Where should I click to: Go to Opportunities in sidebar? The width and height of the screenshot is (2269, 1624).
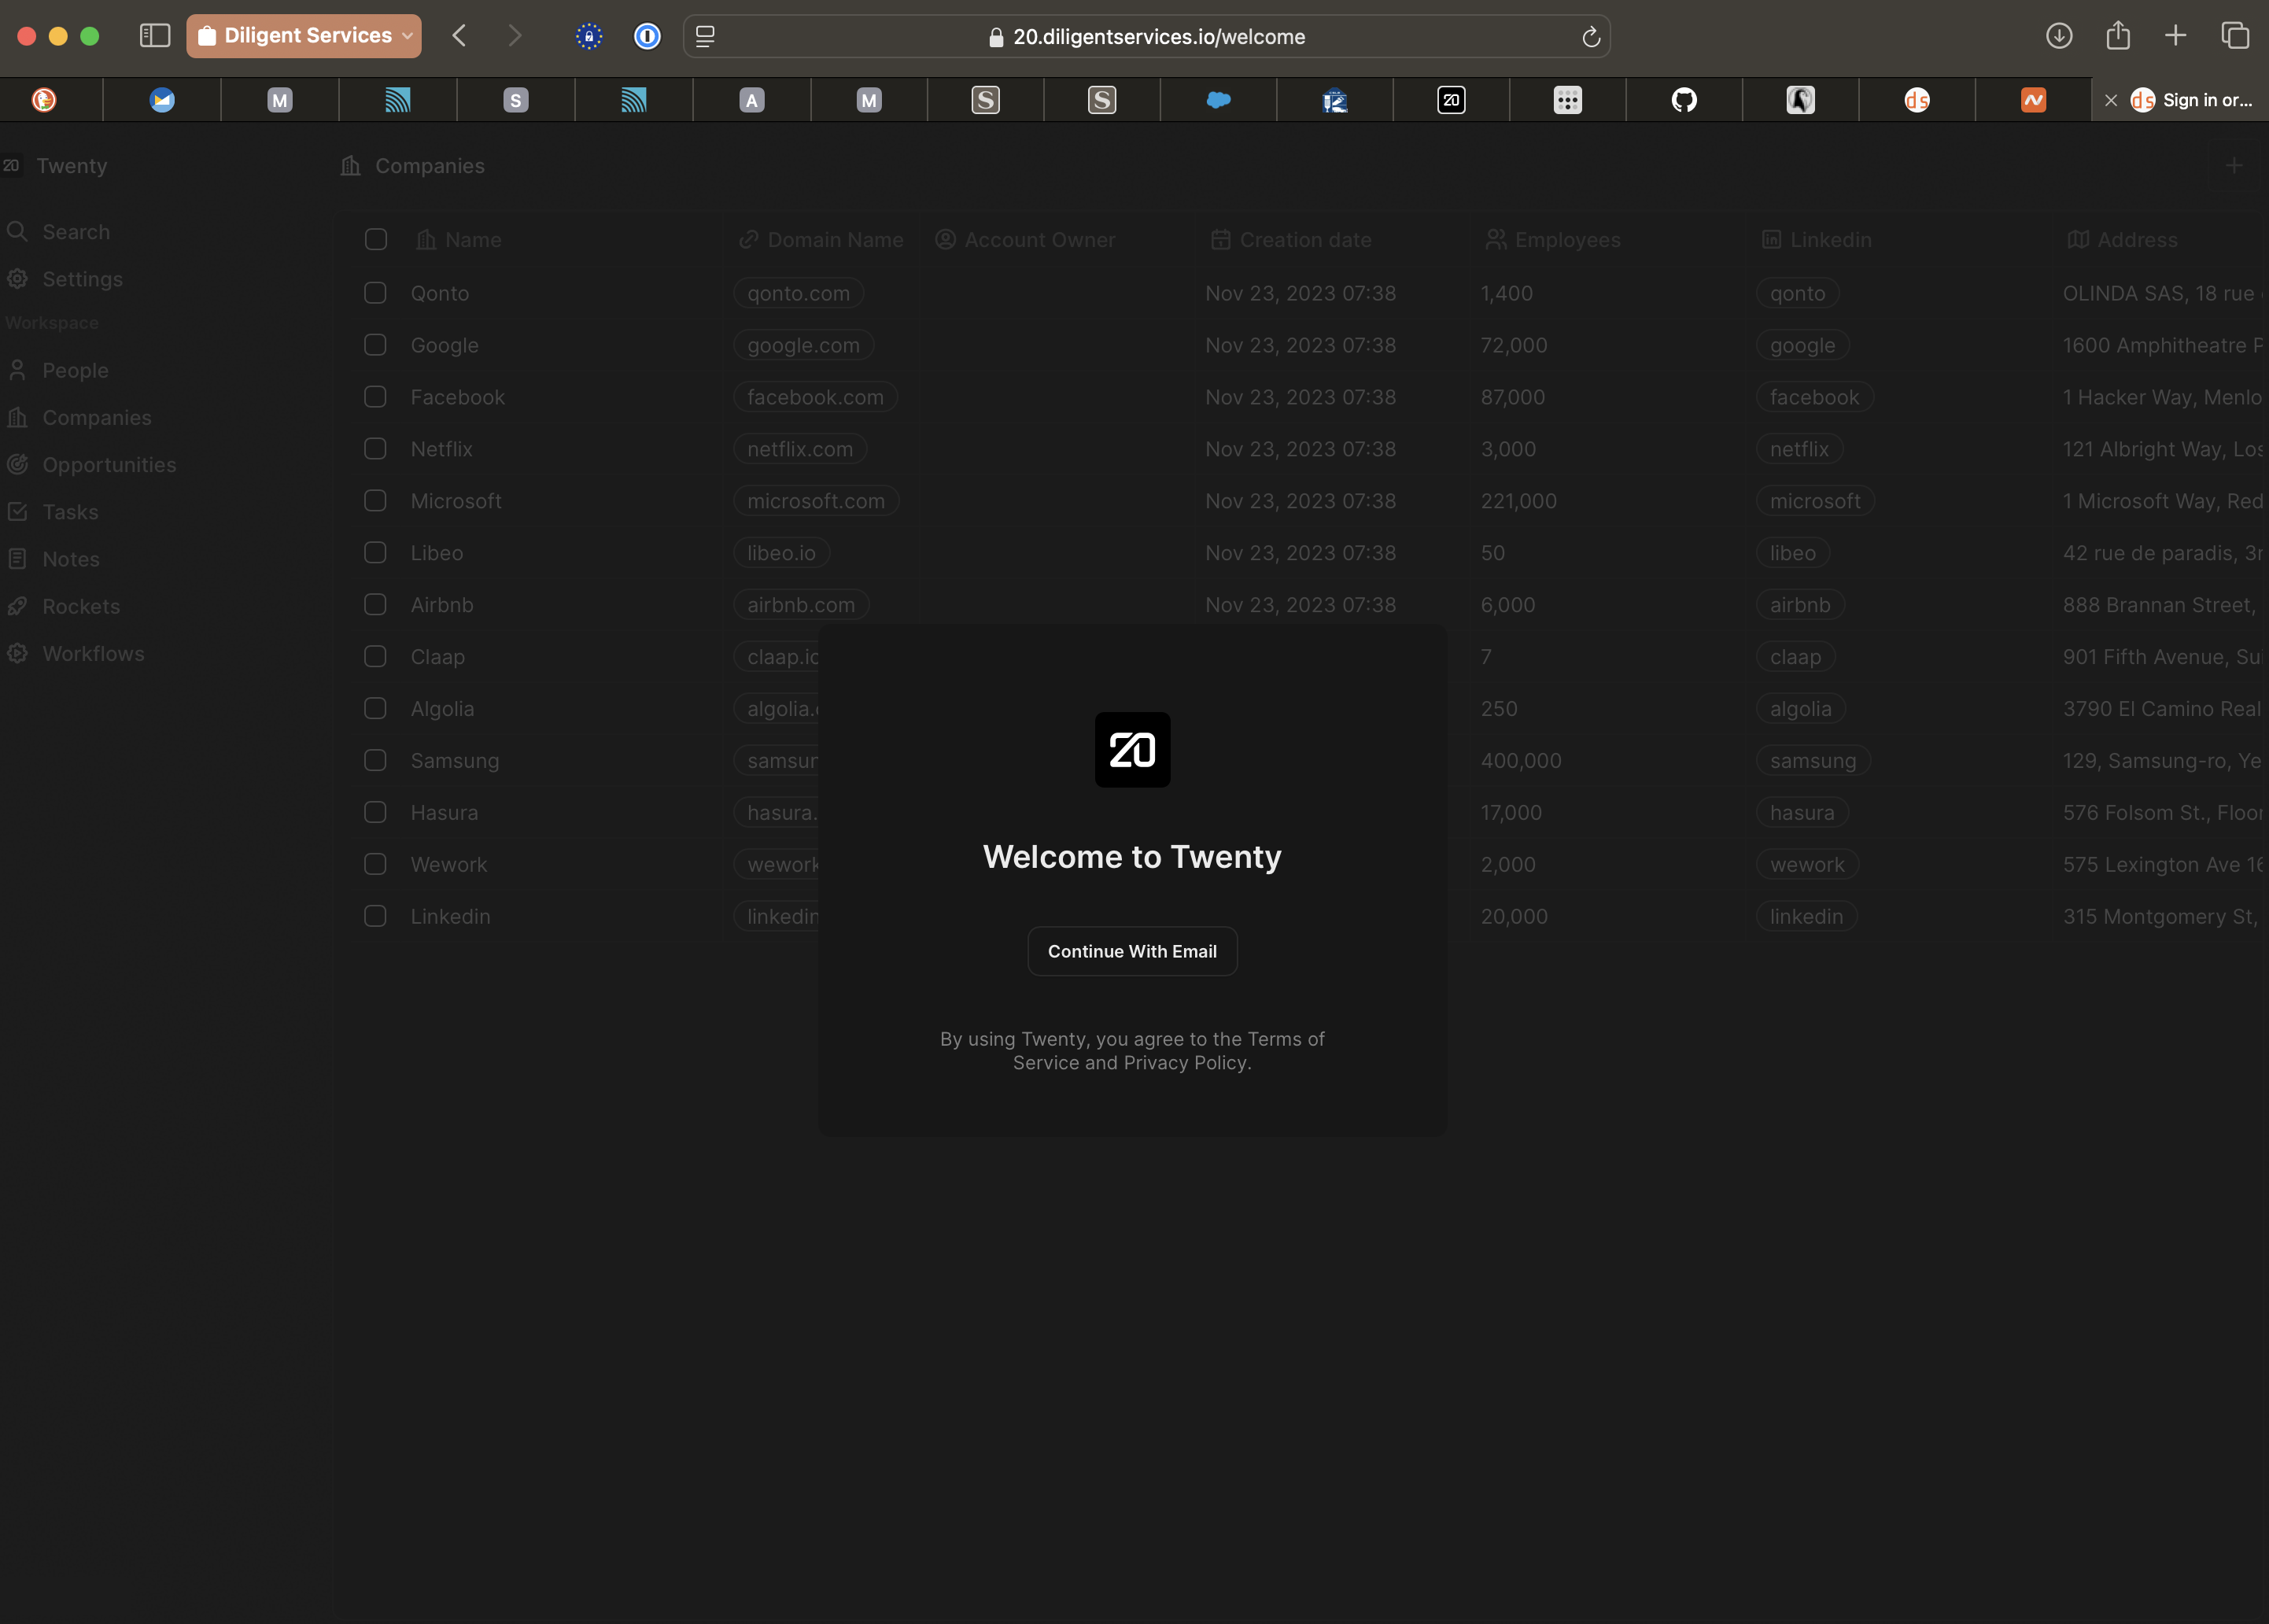[109, 465]
